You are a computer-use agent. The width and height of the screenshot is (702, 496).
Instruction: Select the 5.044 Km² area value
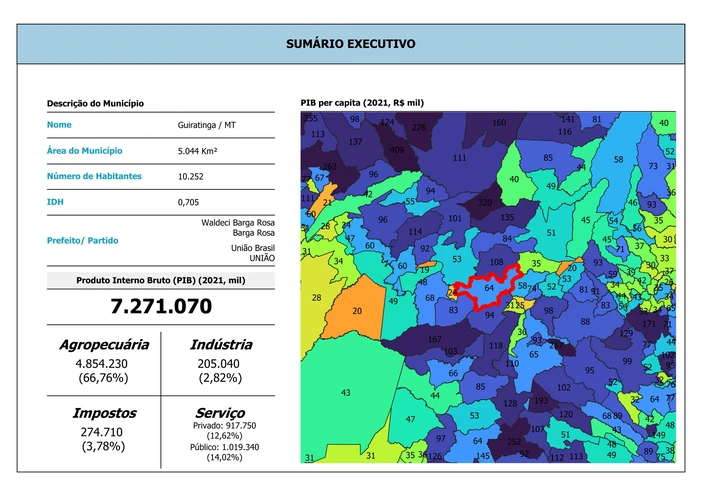coord(197,151)
